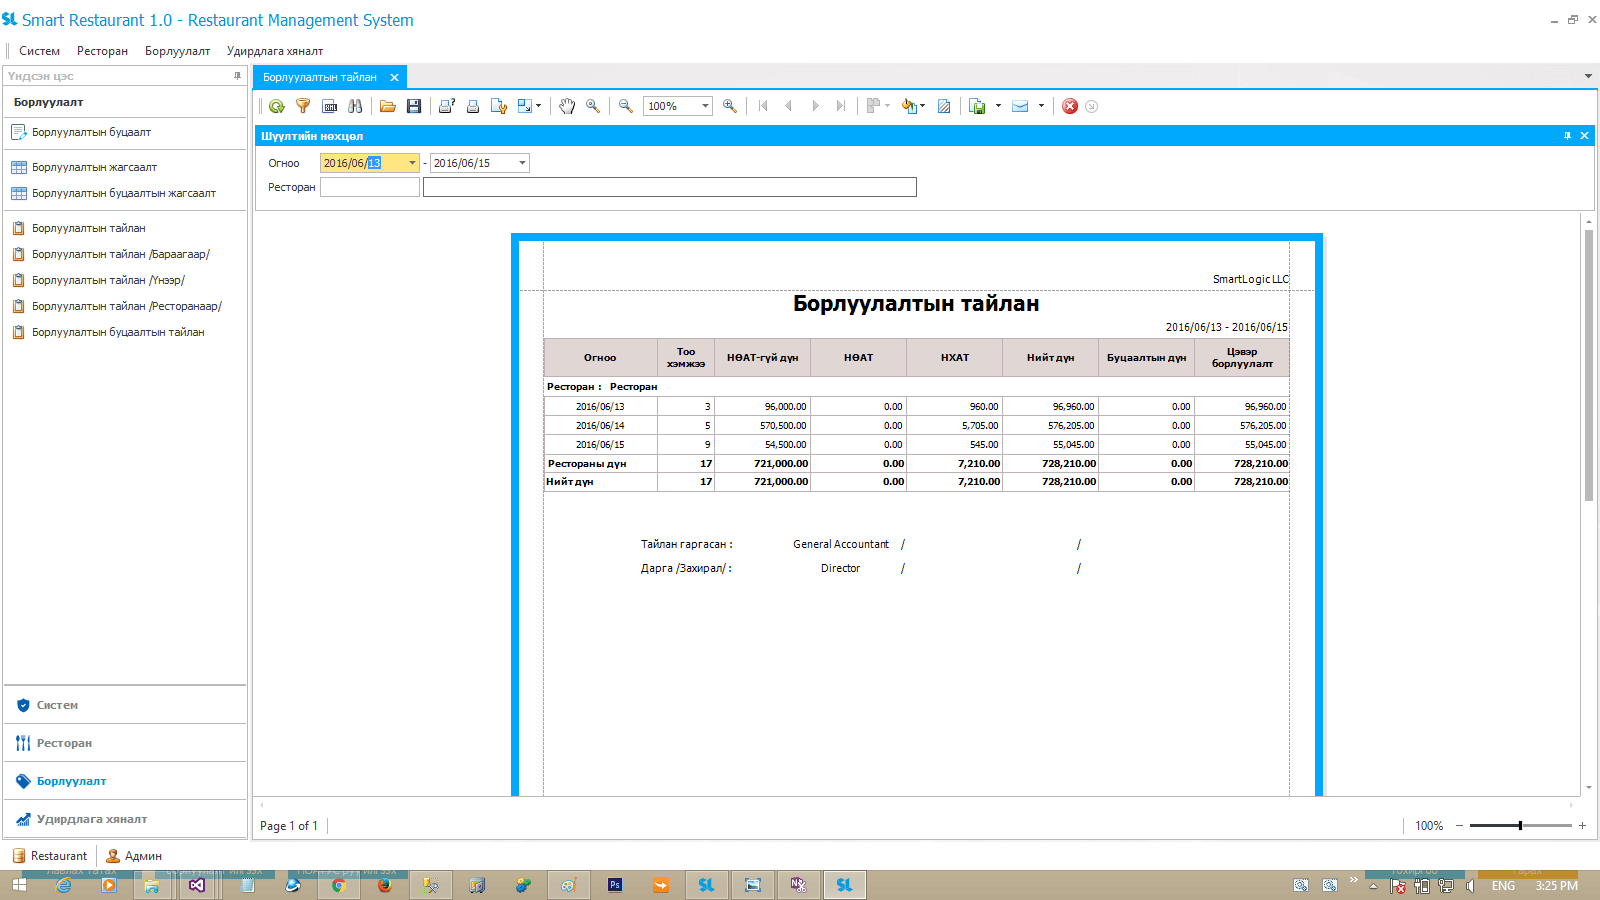Open Борлуулалтын тайлан /Рестораар/

[127, 306]
